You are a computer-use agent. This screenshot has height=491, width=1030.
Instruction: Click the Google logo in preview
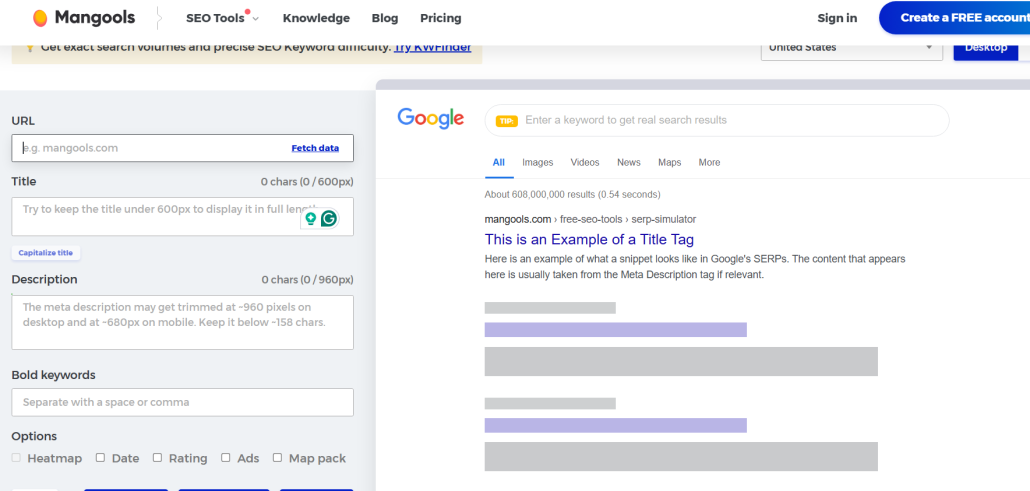431,118
